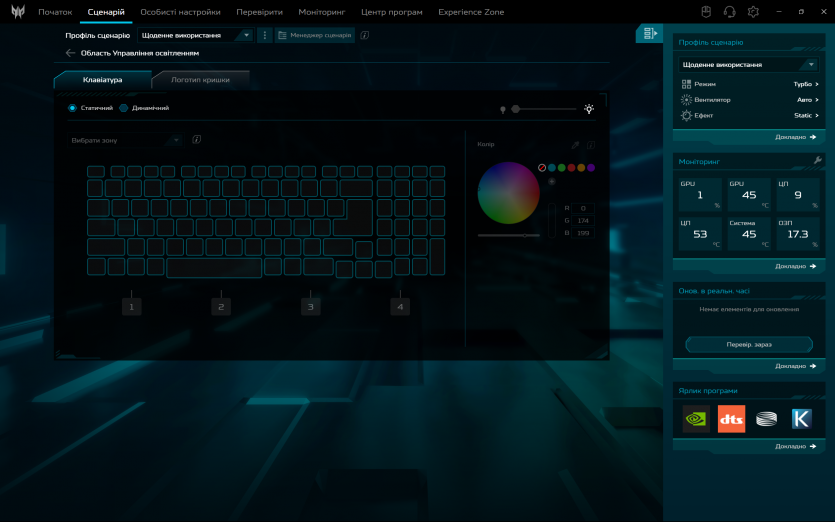Switch to the Логотип кришки tab
Image resolution: width=835 pixels, height=522 pixels.
pos(200,79)
